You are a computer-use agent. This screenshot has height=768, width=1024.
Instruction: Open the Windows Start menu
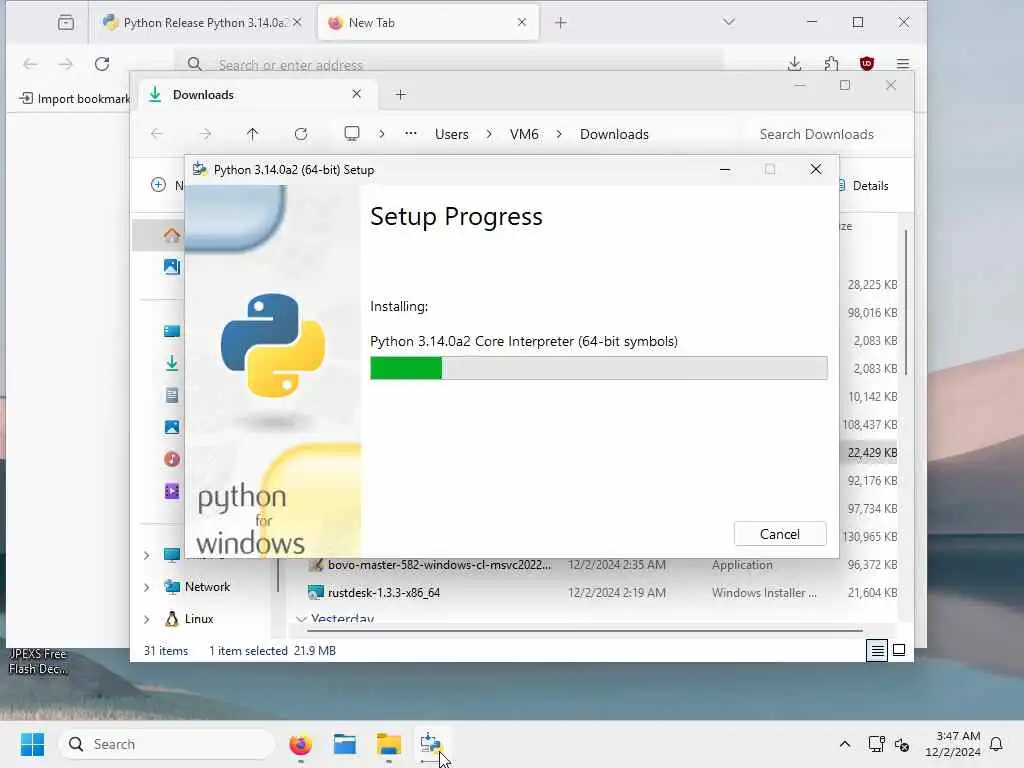point(32,744)
